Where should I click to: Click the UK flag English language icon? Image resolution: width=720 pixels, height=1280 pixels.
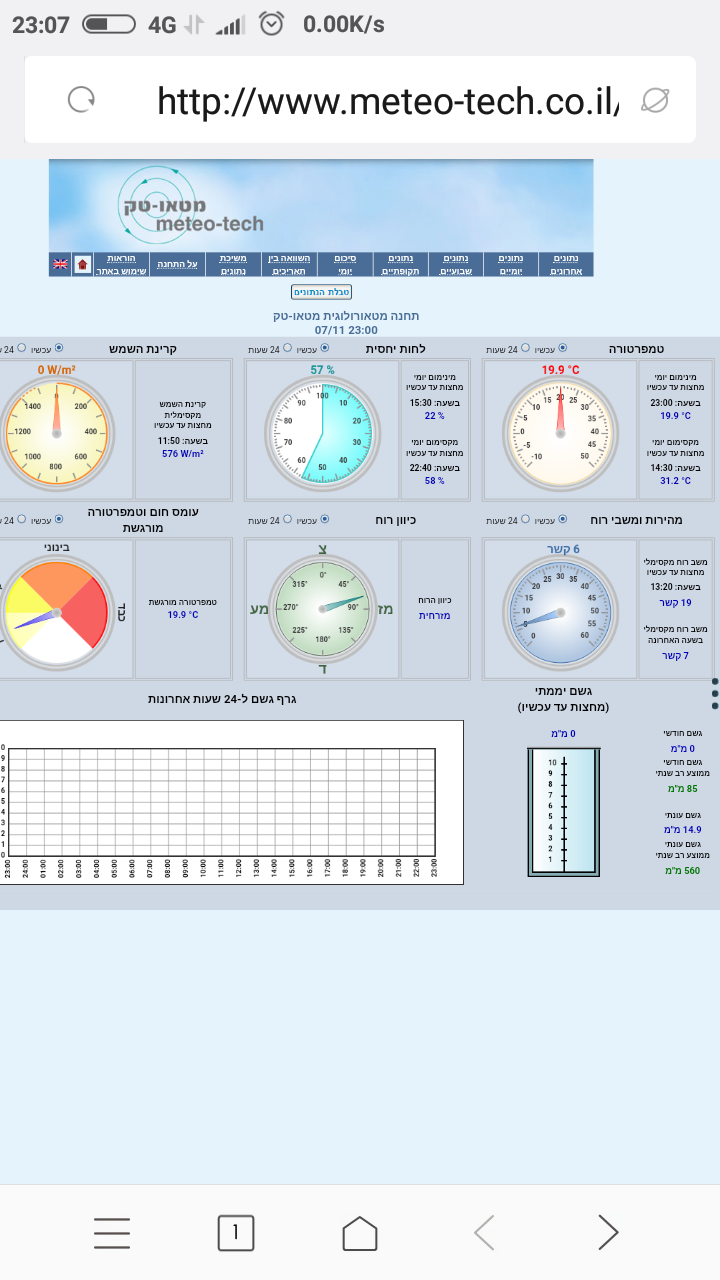tap(60, 264)
